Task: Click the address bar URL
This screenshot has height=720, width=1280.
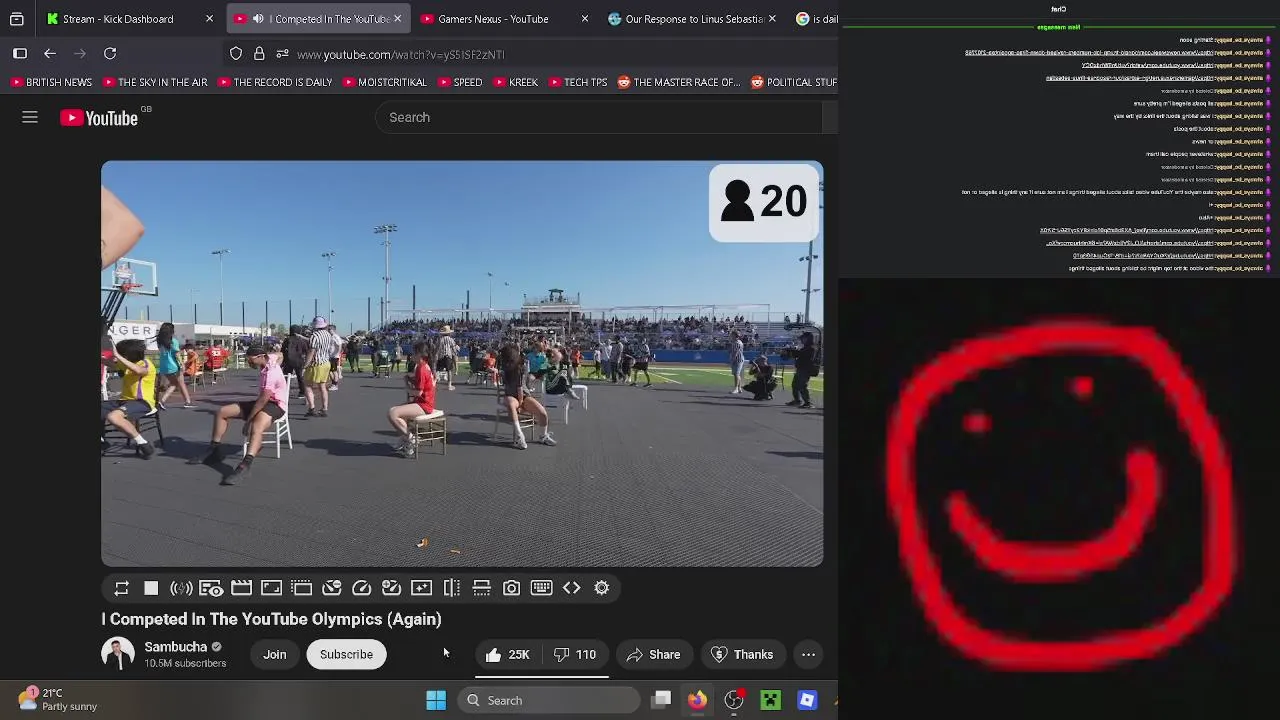Action: (401, 55)
